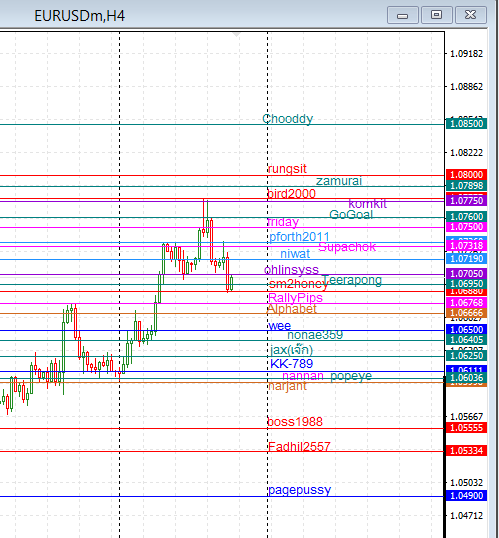
Task: Select the RallyPips magenta label
Action: [295, 297]
